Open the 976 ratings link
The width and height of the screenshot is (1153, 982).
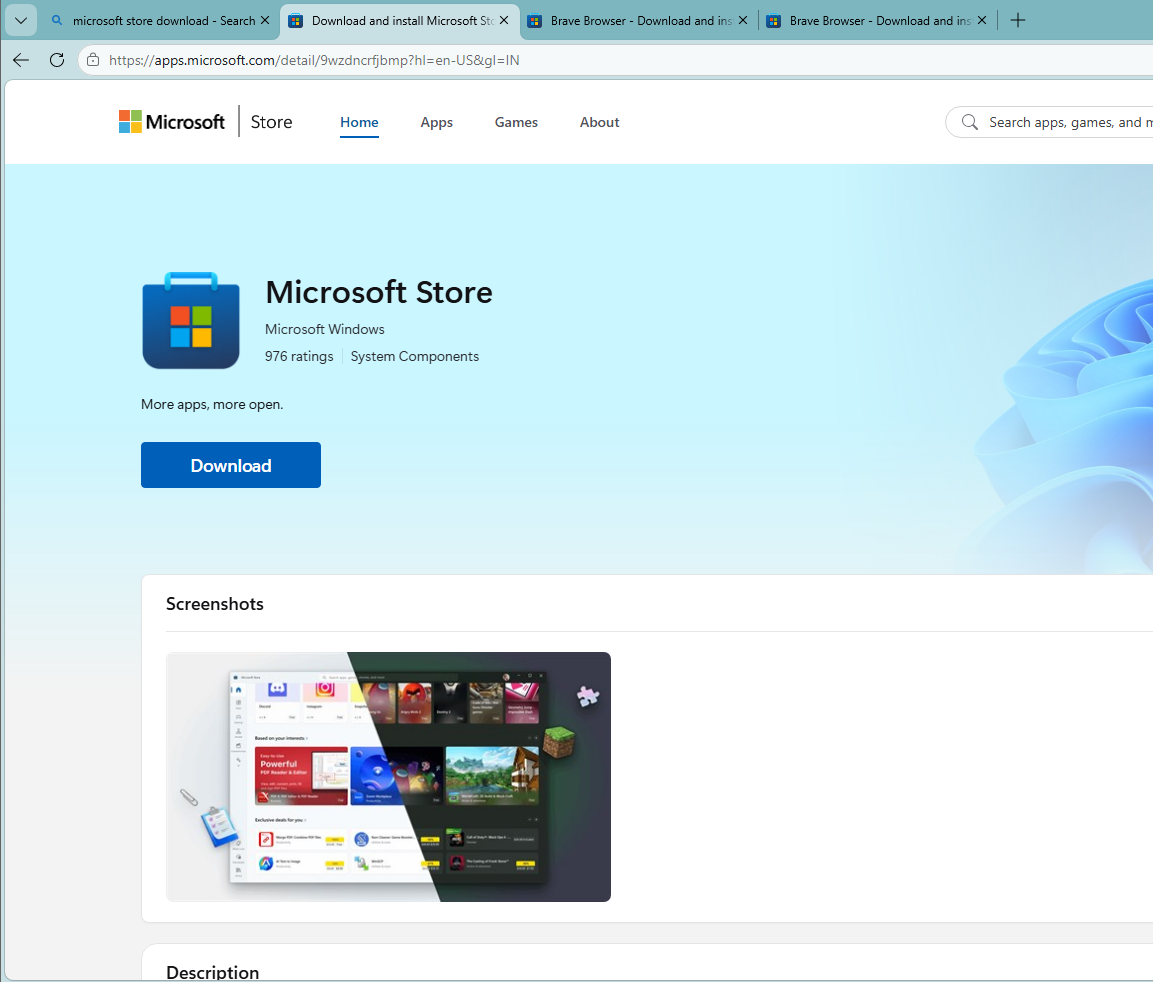(x=298, y=356)
